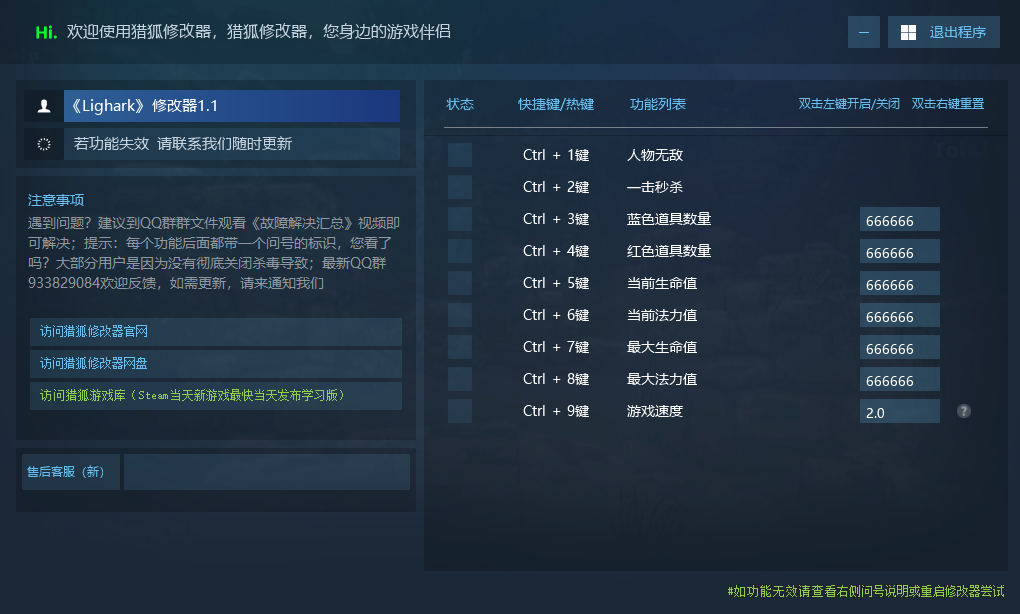Click the 当前法力值 value field
Viewport: 1020px width, 614px height.
coord(900,315)
